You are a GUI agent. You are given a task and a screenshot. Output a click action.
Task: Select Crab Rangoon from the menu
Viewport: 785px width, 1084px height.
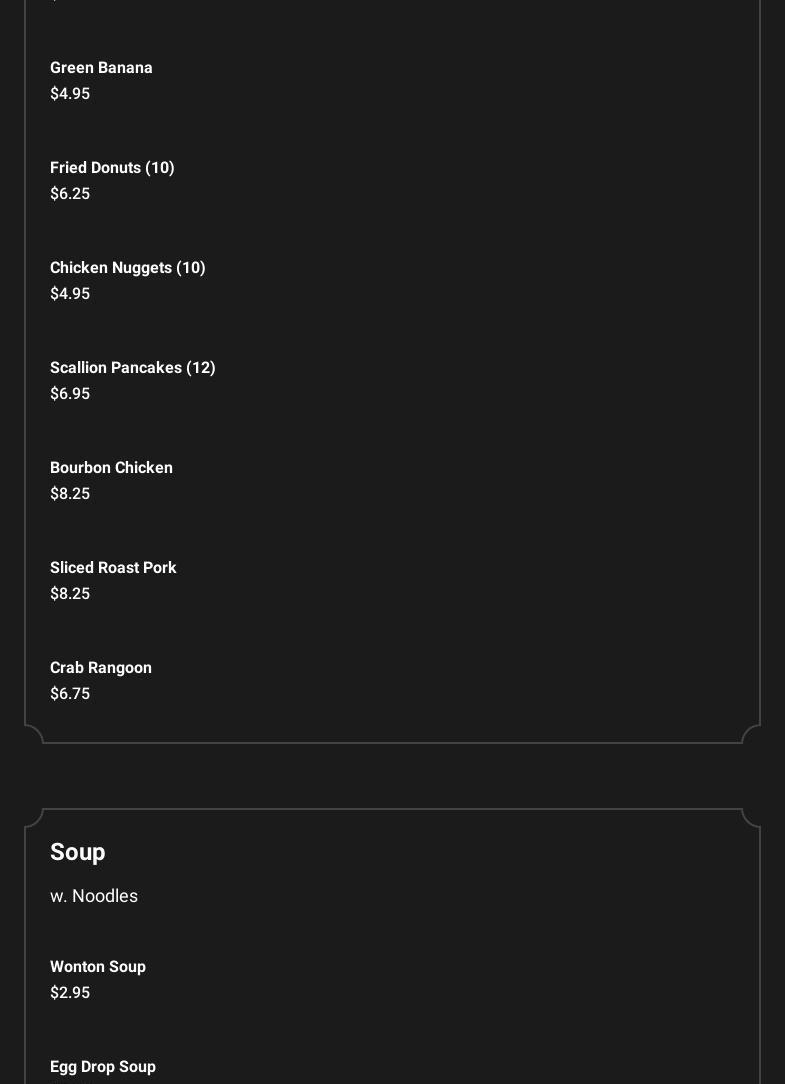101,668
